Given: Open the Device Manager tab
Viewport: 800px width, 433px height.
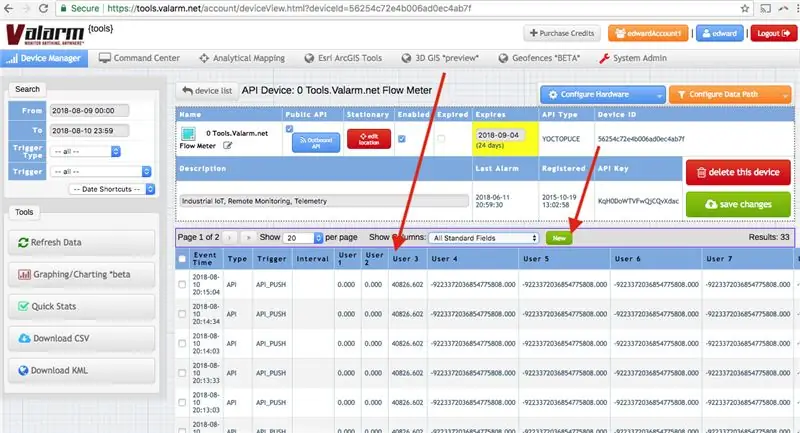Looking at the screenshot, I should (44, 58).
